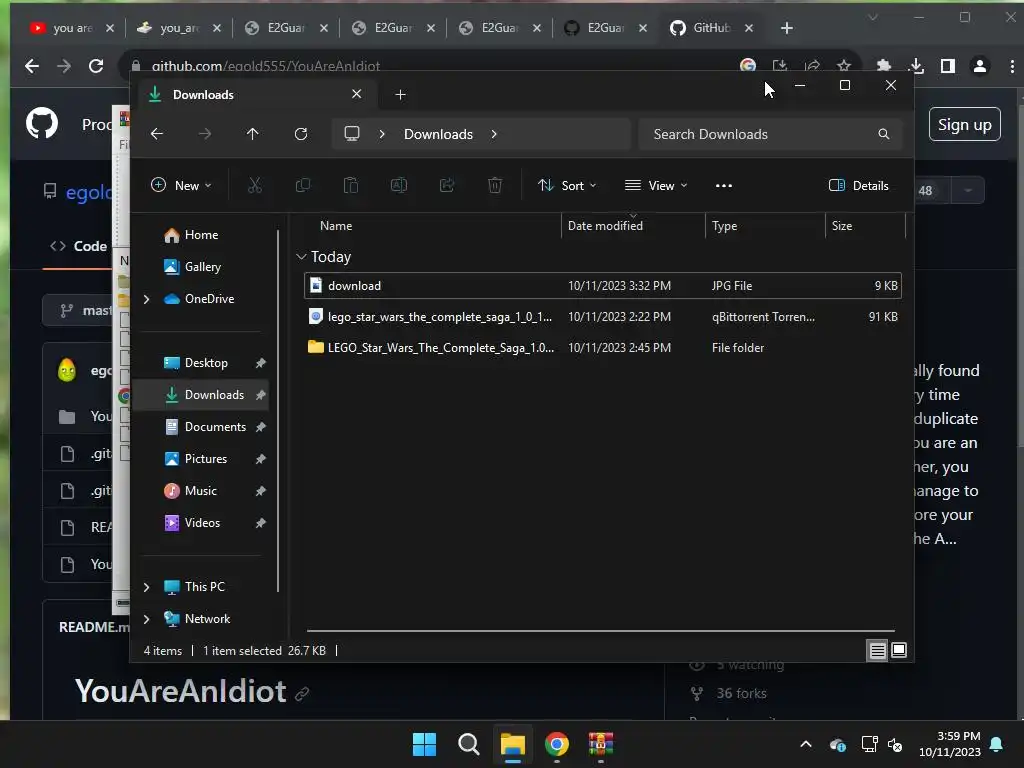
Task: Expand OneDrive in navigation pane
Action: pyautogui.click(x=146, y=299)
